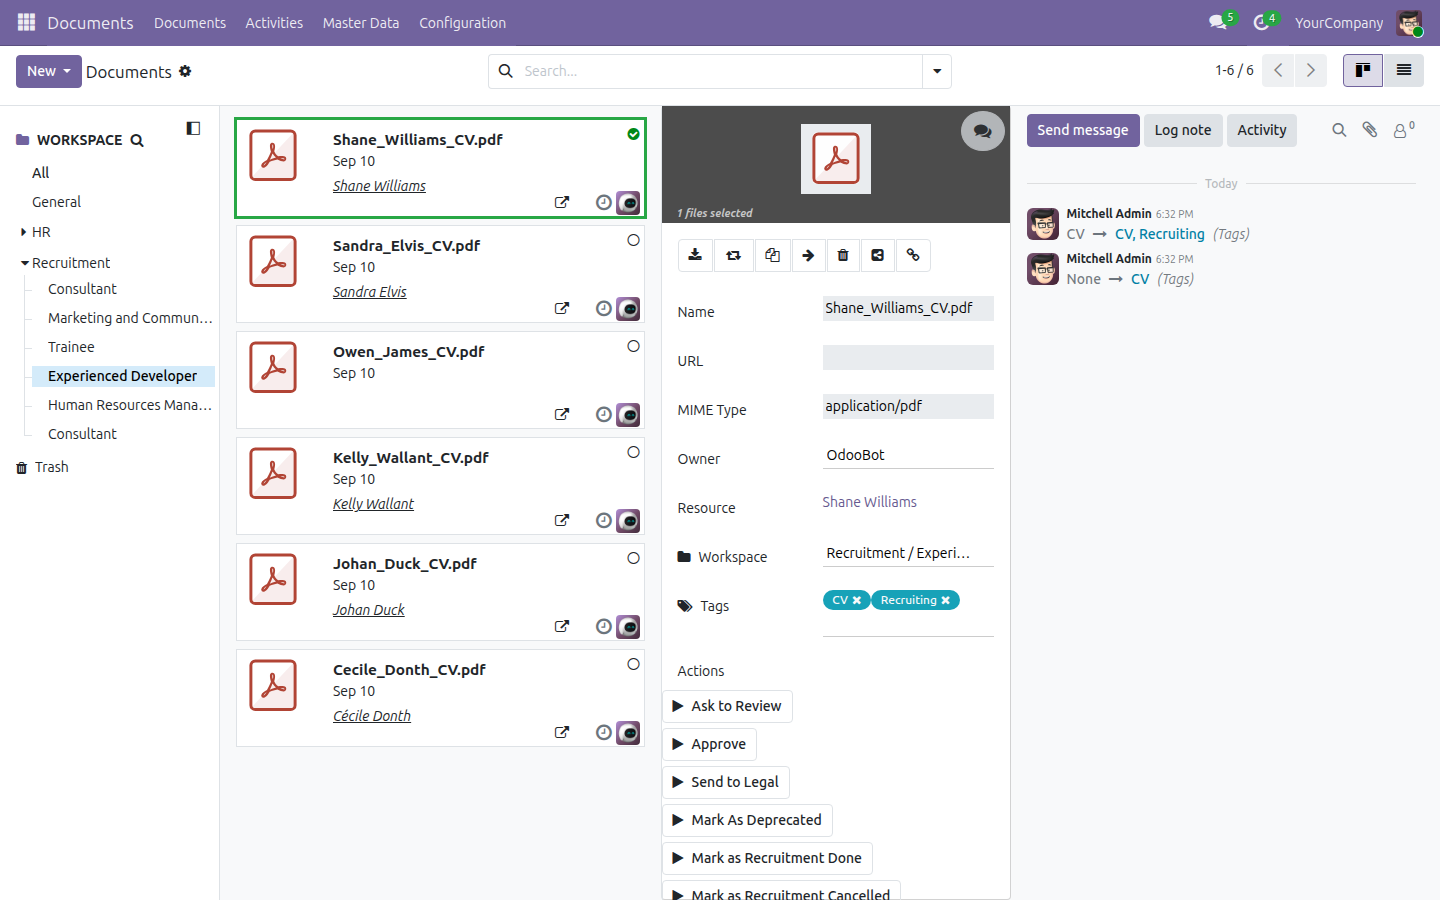
Task: Switch to the kanban view
Action: click(x=1362, y=70)
